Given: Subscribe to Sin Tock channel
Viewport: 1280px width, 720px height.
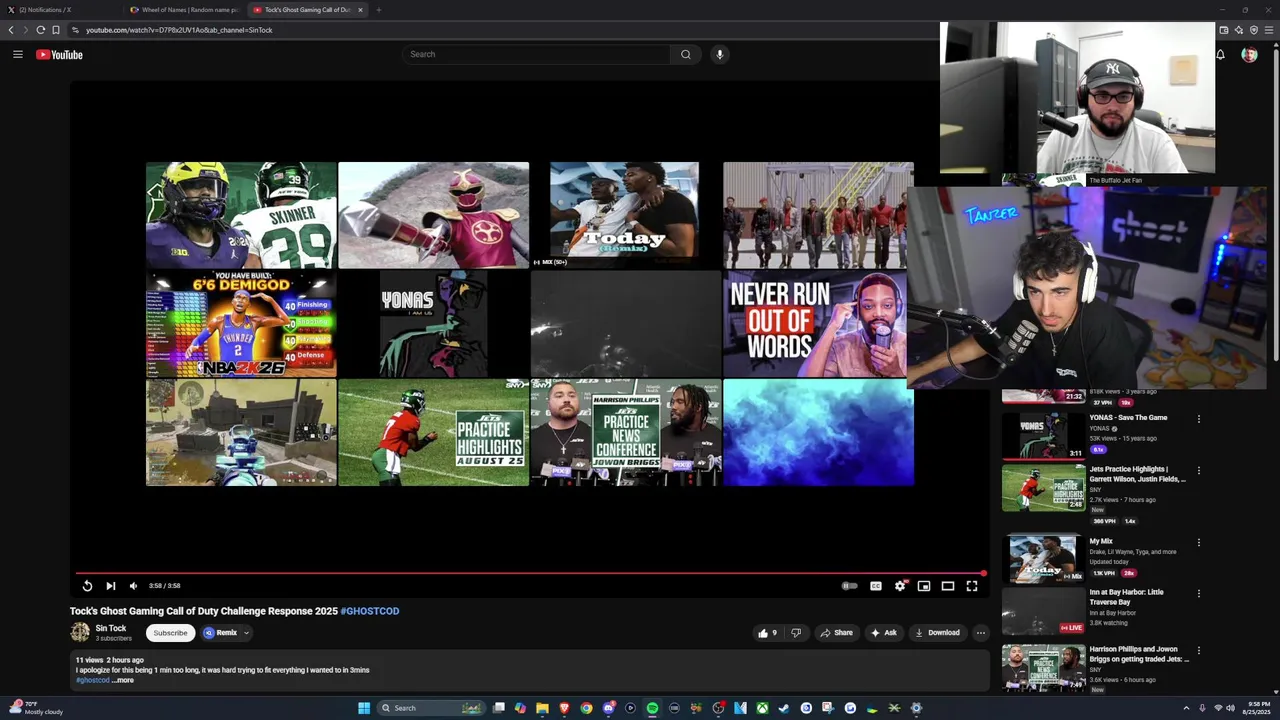Looking at the screenshot, I should (x=170, y=633).
